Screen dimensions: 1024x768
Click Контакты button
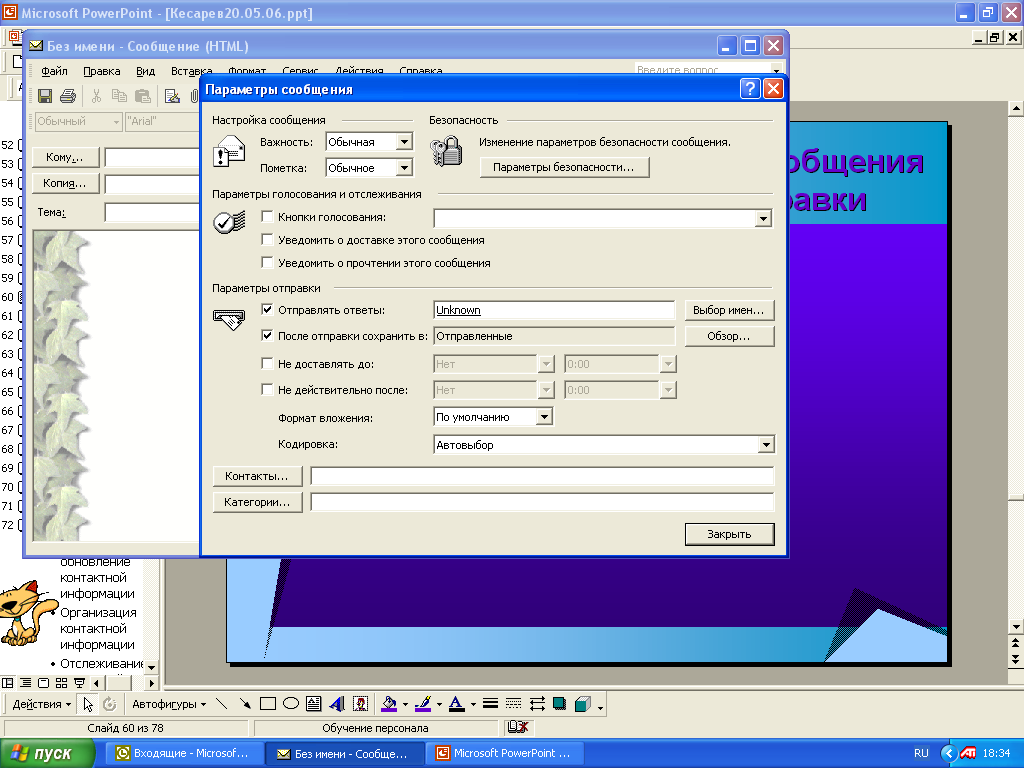(257, 476)
